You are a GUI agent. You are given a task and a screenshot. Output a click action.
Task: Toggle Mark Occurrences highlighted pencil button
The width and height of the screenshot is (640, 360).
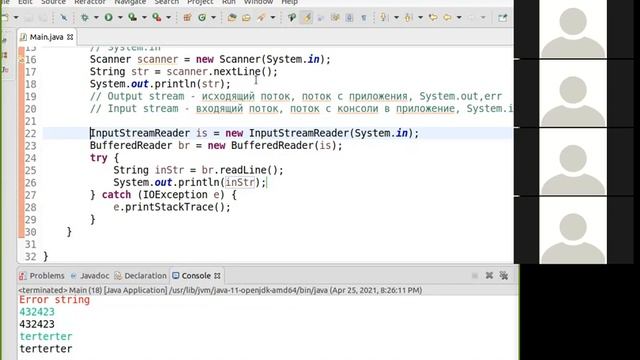point(307,18)
